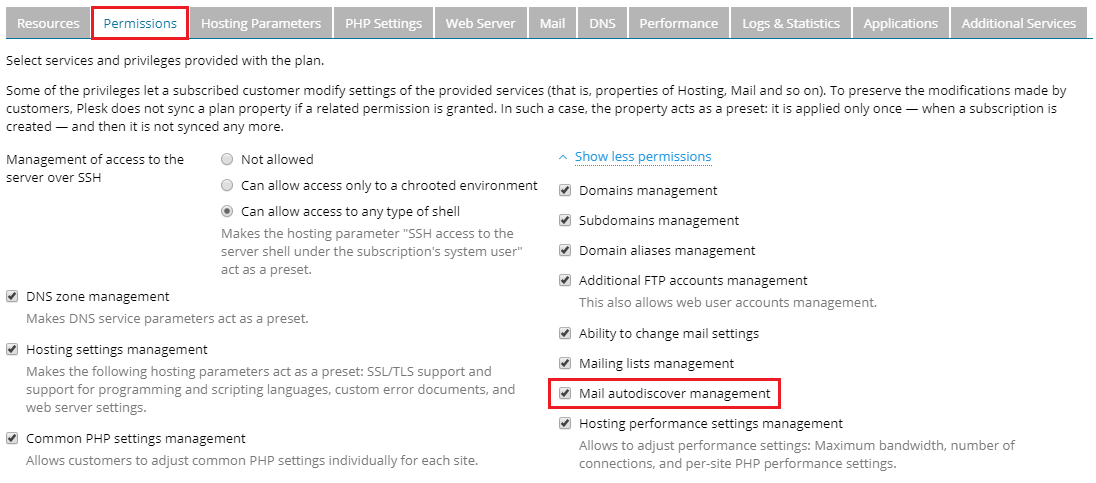This screenshot has height=483, width=1096.
Task: Collapse the Show less permissions chevron
Action: pyautogui.click(x=563, y=157)
